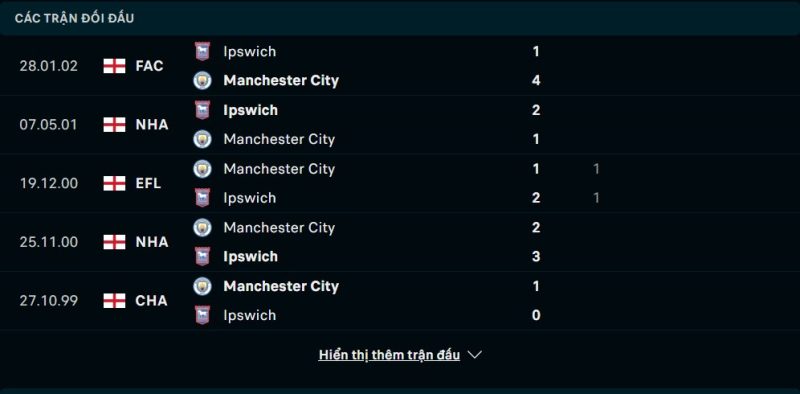Click the 27.10.99 match date
800x394 pixels.
pyautogui.click(x=49, y=301)
